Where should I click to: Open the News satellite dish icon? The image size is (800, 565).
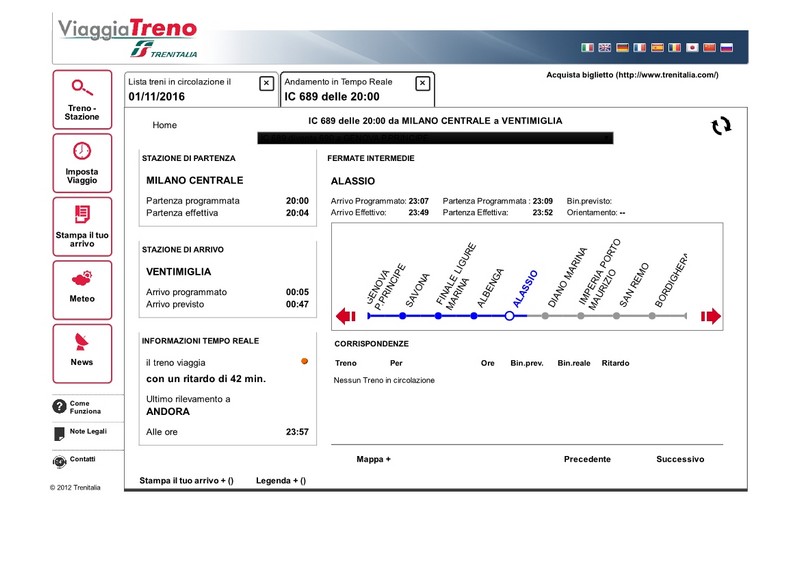[x=81, y=341]
